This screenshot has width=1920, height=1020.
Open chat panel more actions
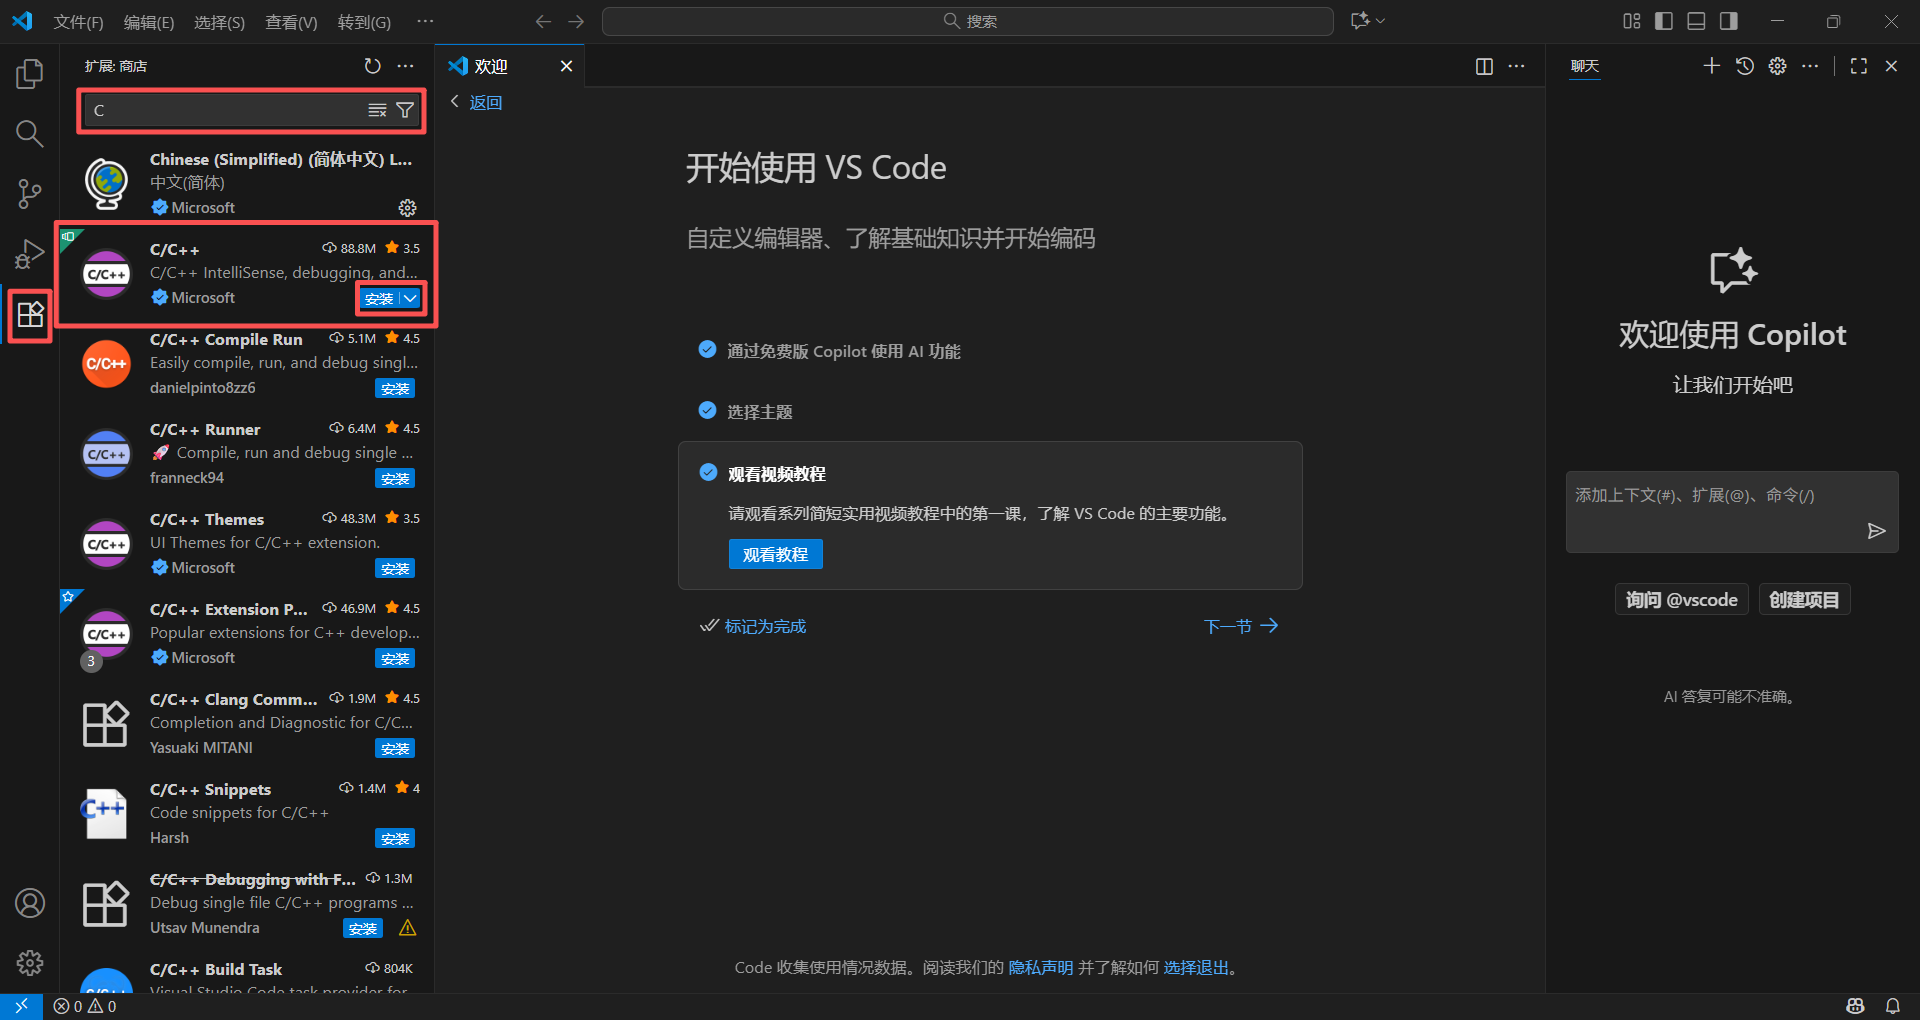tap(1810, 66)
